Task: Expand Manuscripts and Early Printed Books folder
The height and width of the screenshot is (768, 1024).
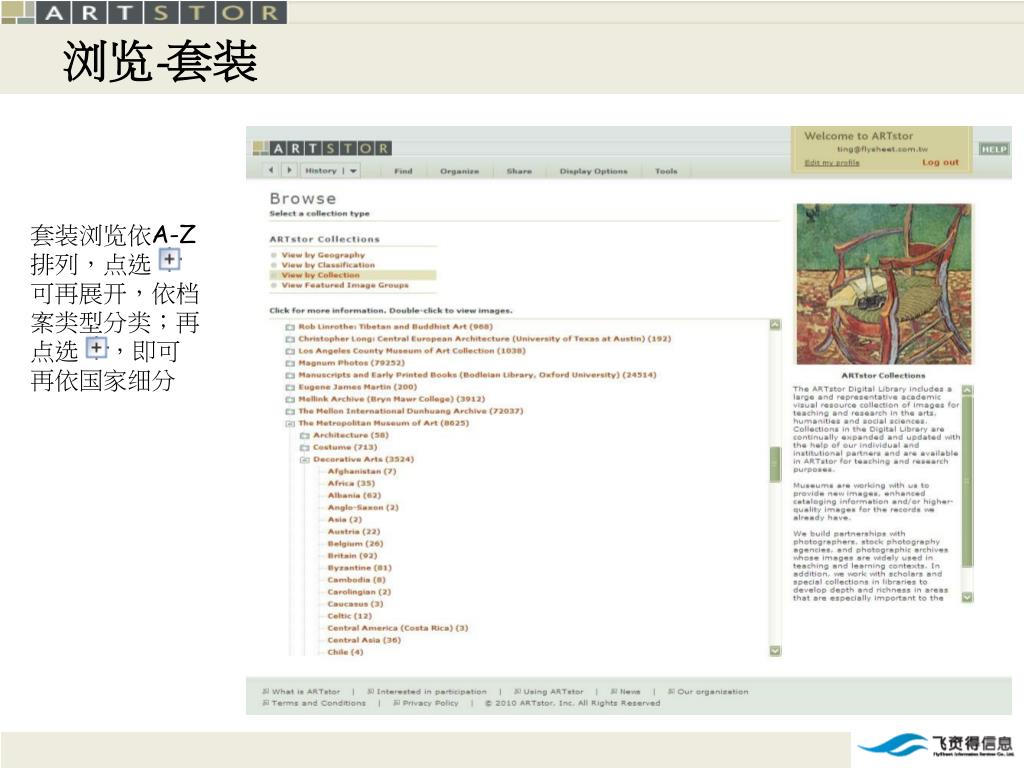Action: [x=290, y=376]
